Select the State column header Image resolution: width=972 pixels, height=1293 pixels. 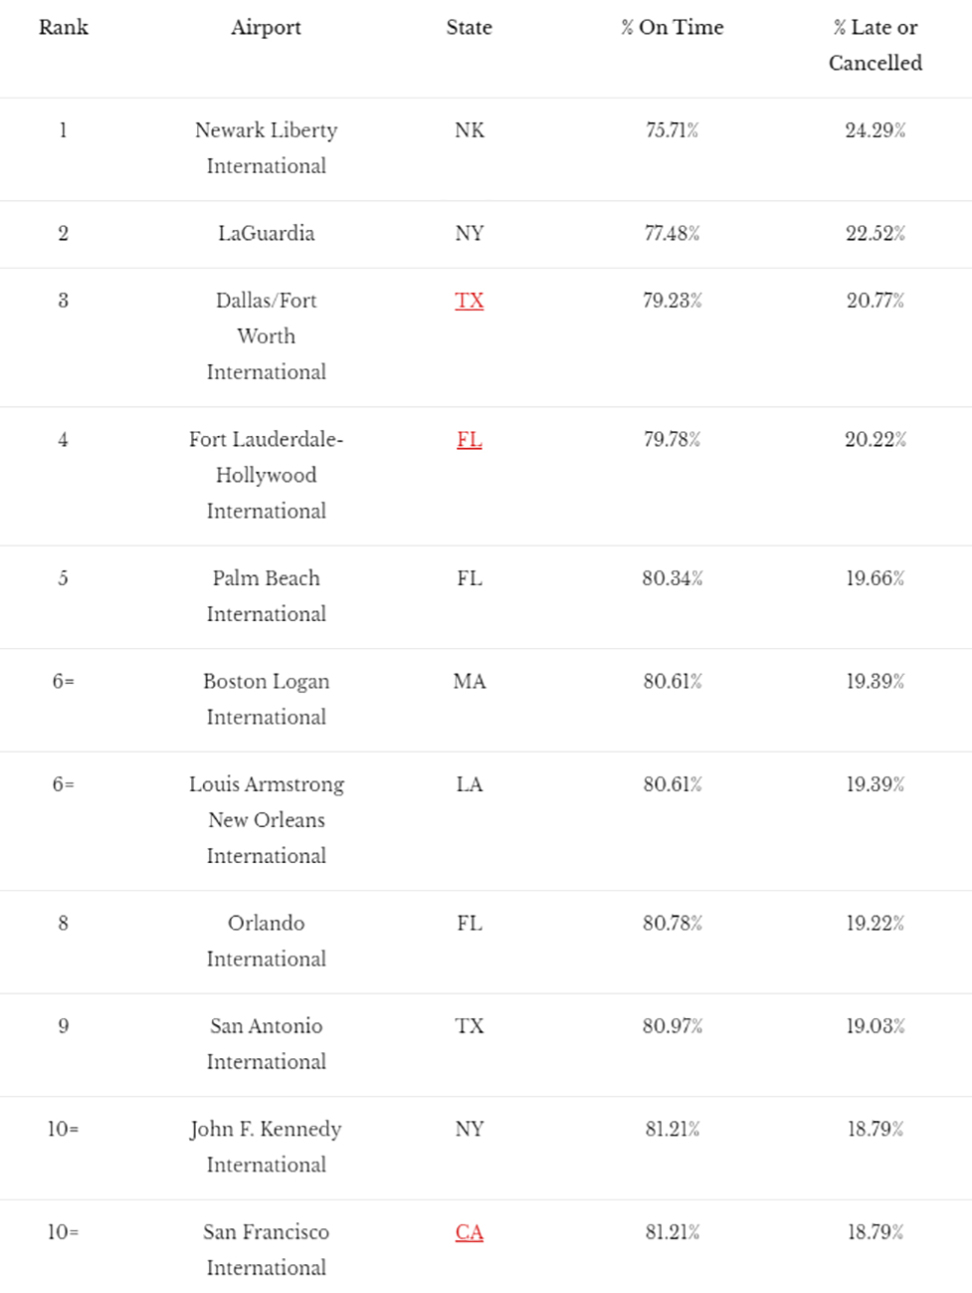coord(469,28)
